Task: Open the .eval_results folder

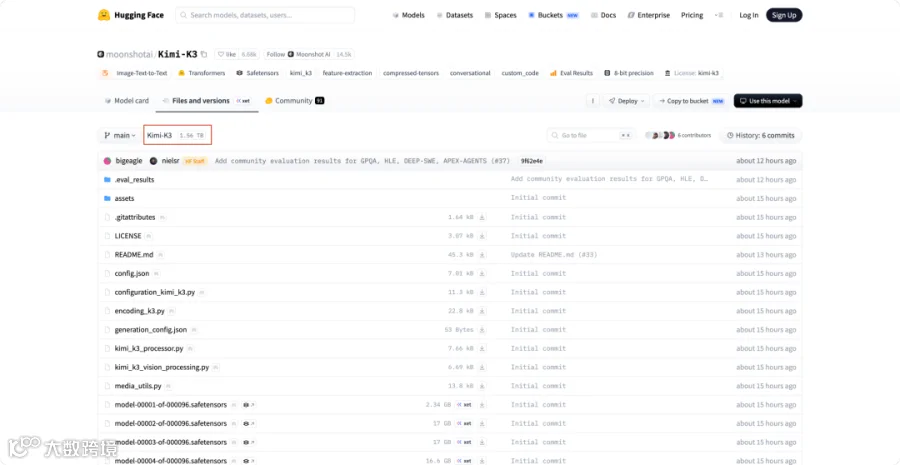Action: (134, 180)
